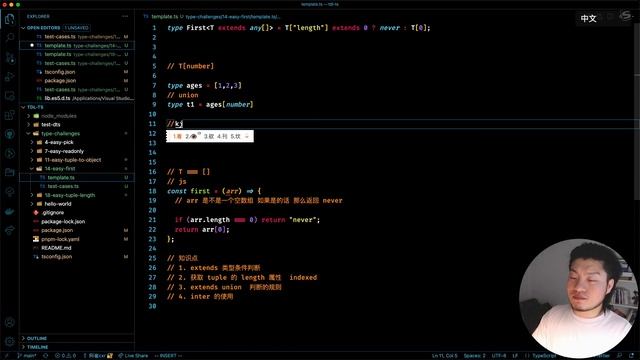Open the Source Control view icon
Image resolution: width=640 pixels, height=360 pixels.
pyautogui.click(x=9, y=58)
